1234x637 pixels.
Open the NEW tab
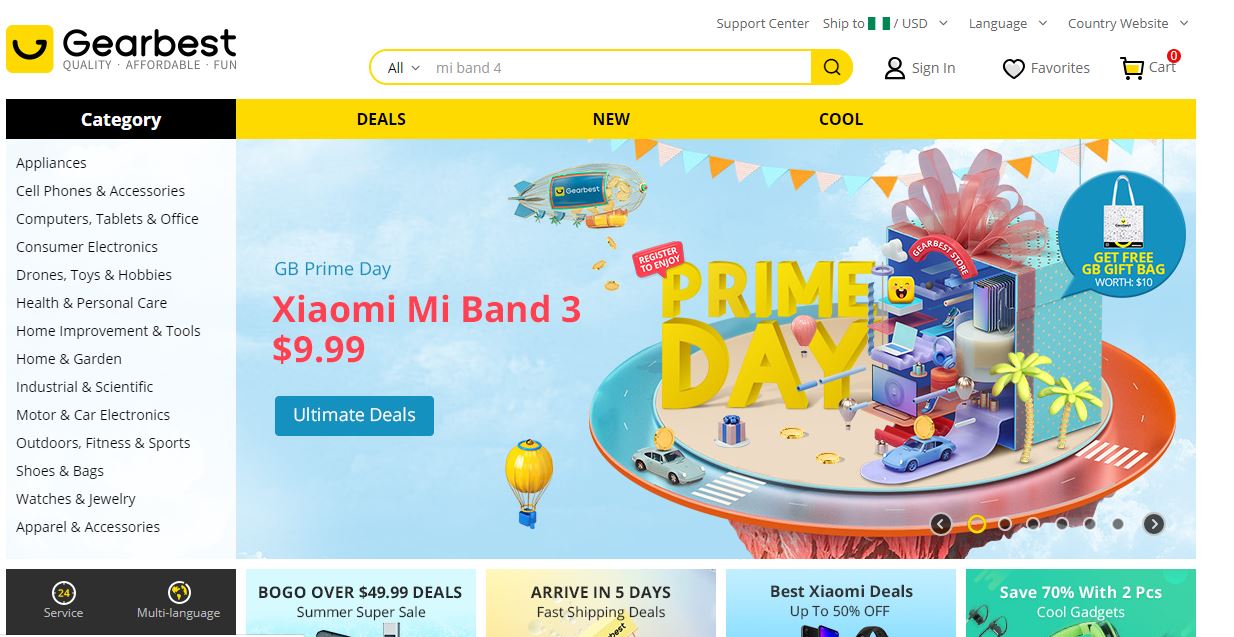tap(611, 119)
